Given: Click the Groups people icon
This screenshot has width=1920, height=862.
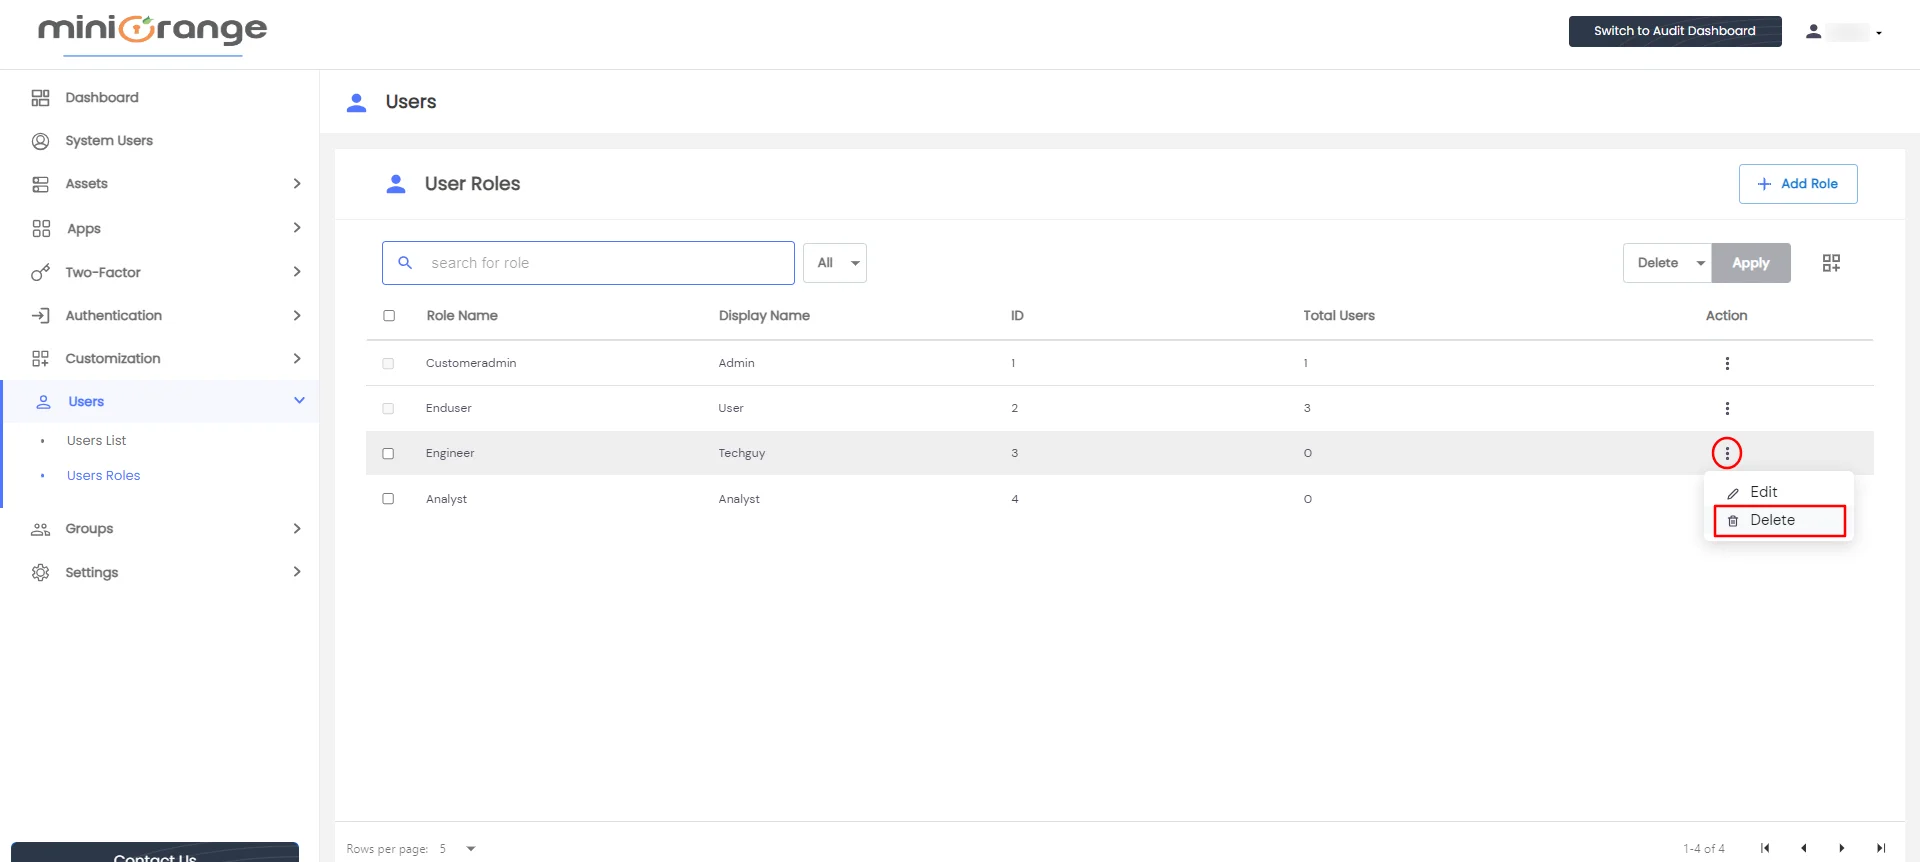Looking at the screenshot, I should pyautogui.click(x=40, y=529).
